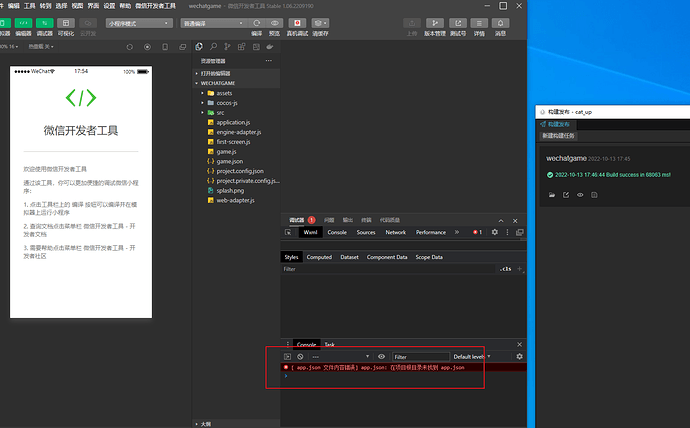Open the 热重载 hot reload dropdown

pyautogui.click(x=41, y=47)
